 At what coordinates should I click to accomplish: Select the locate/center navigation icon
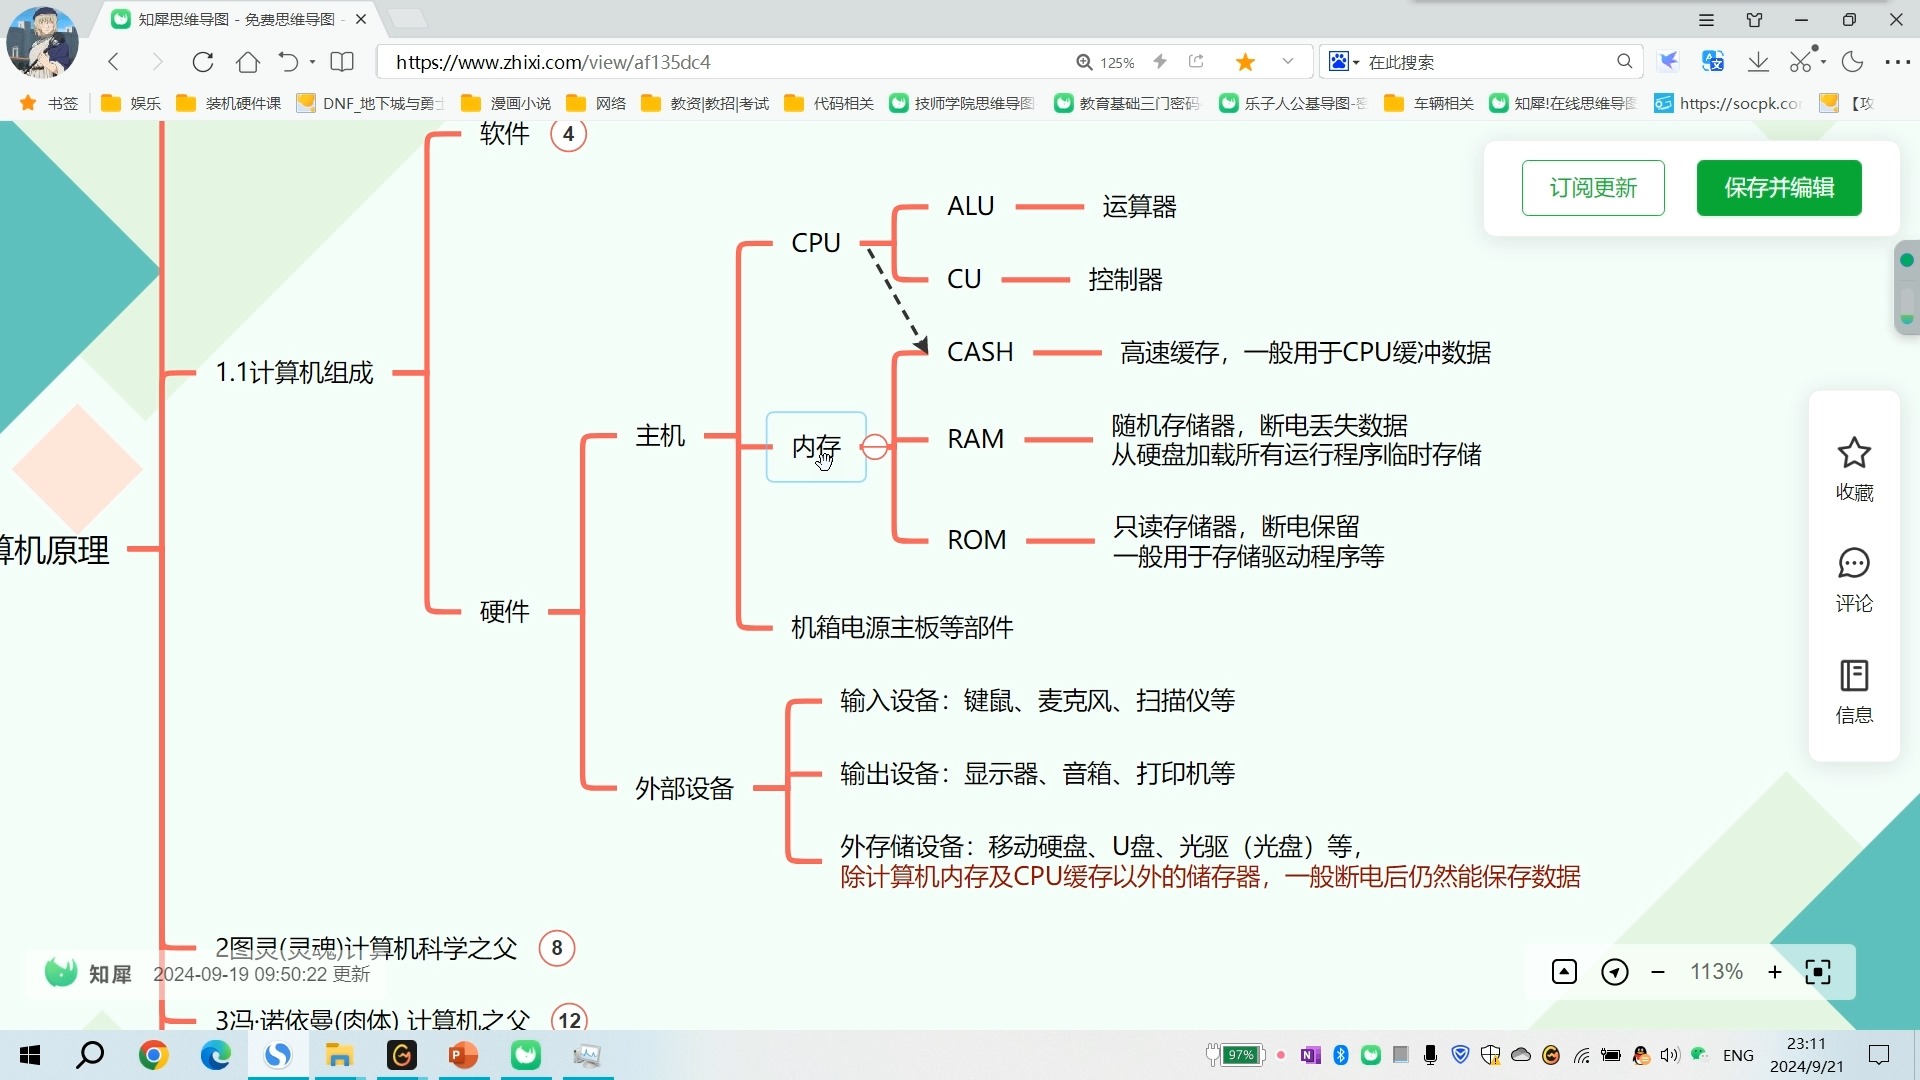[1615, 971]
